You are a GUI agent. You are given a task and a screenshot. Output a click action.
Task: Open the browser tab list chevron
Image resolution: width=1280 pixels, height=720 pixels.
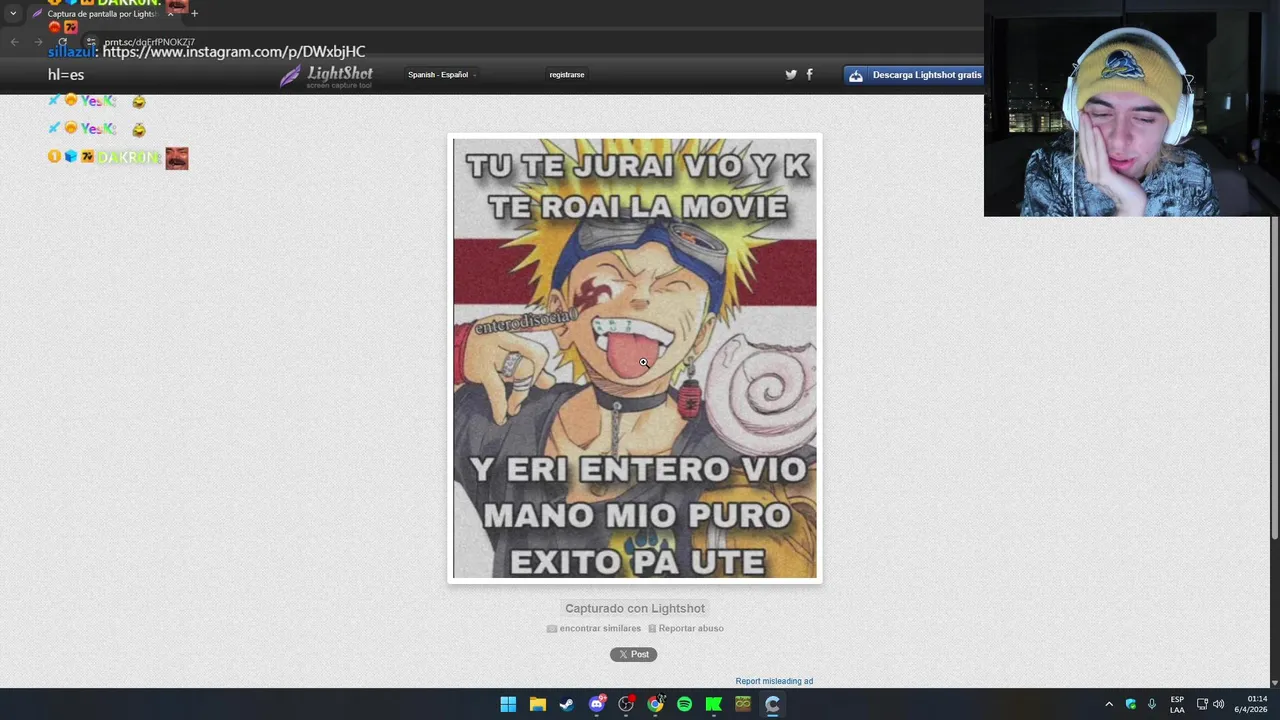click(13, 14)
